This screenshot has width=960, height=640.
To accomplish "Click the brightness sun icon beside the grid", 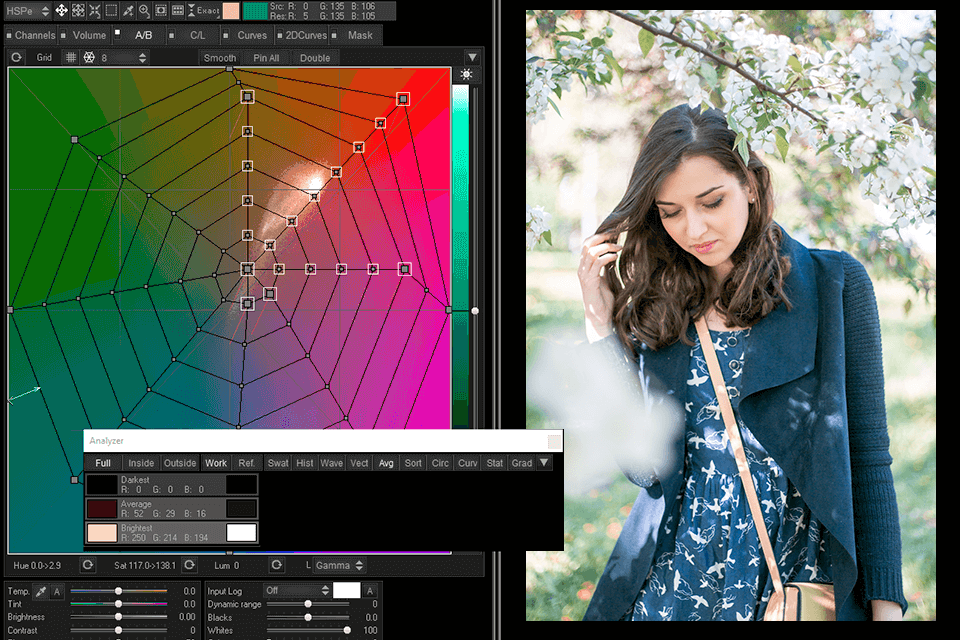I will tap(466, 75).
